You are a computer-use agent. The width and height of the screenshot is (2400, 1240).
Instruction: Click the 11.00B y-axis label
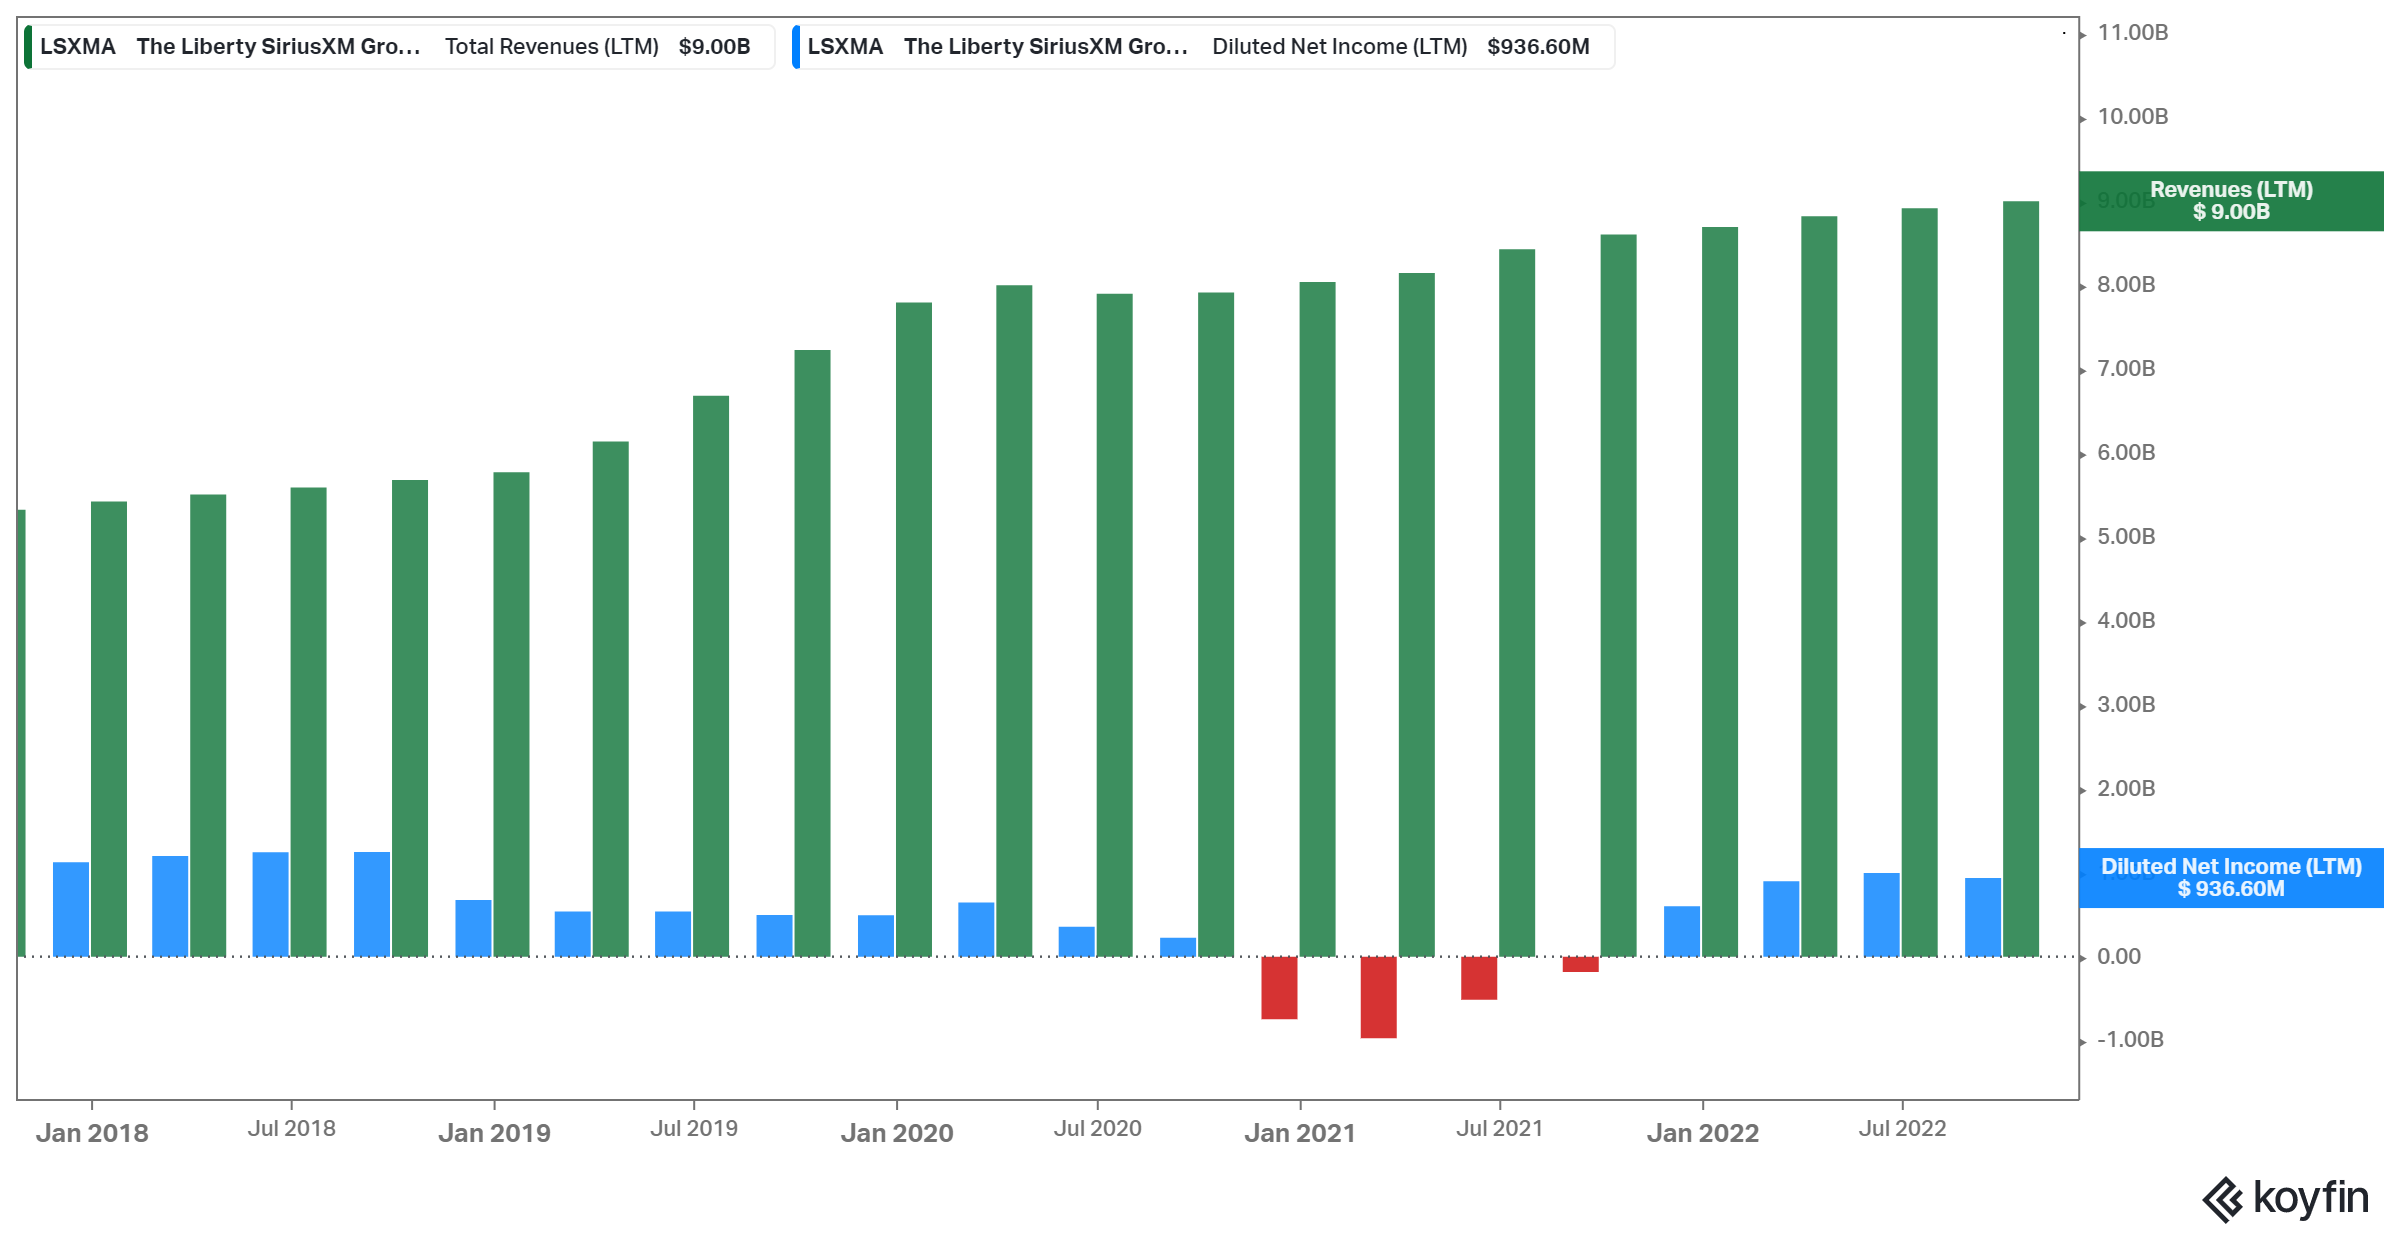click(x=2132, y=33)
